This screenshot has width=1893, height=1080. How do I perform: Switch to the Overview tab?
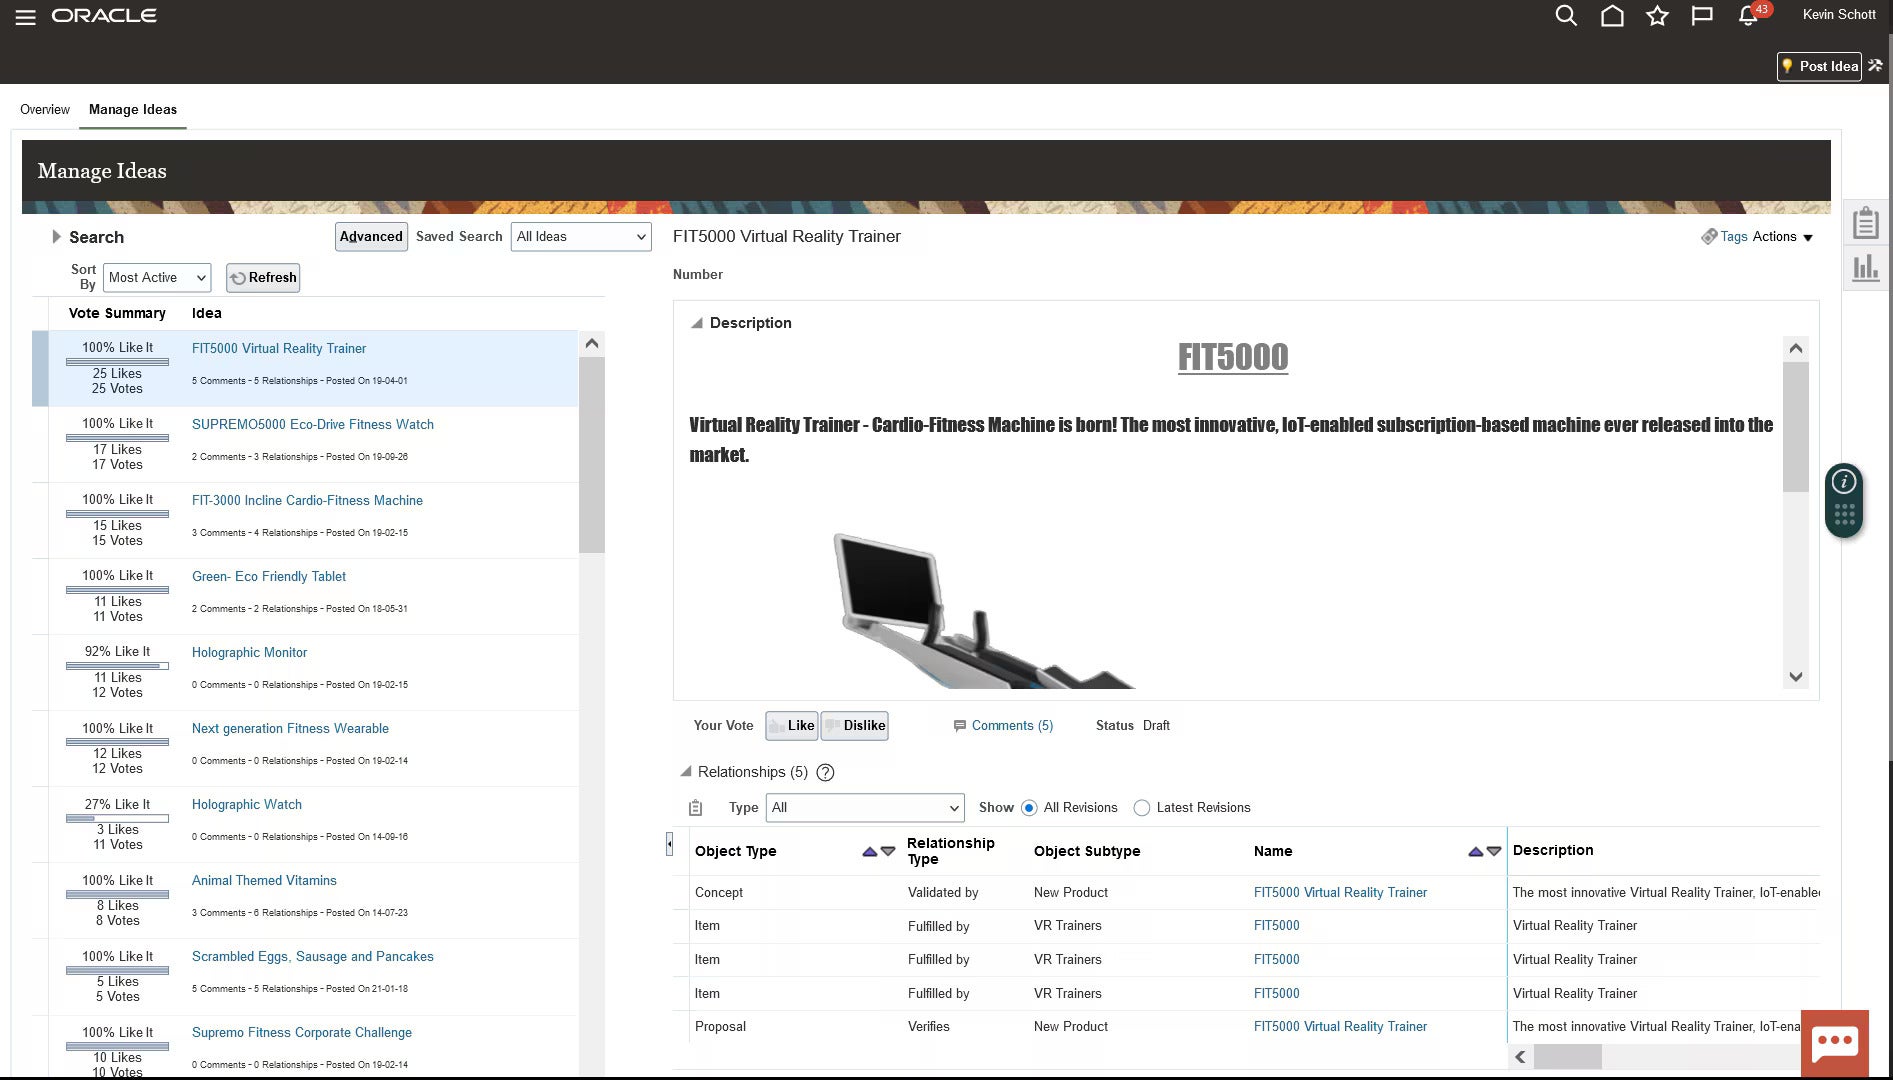[44, 109]
